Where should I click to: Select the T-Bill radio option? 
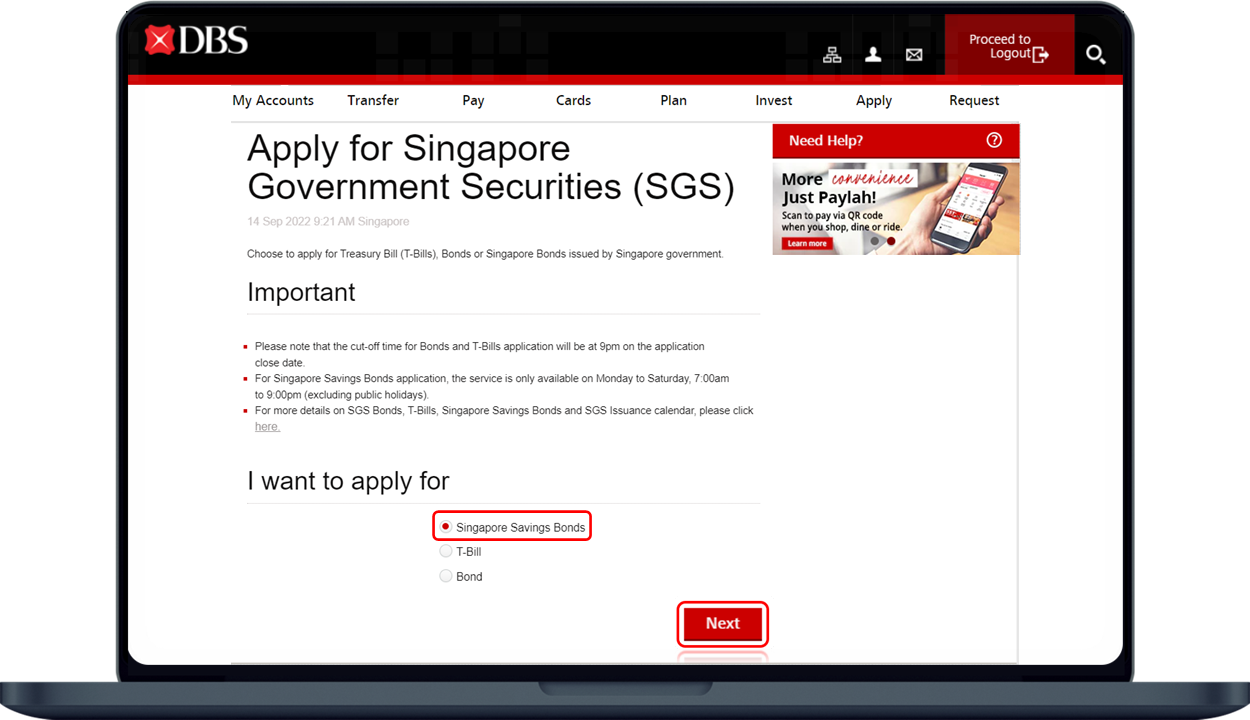pyautogui.click(x=446, y=551)
